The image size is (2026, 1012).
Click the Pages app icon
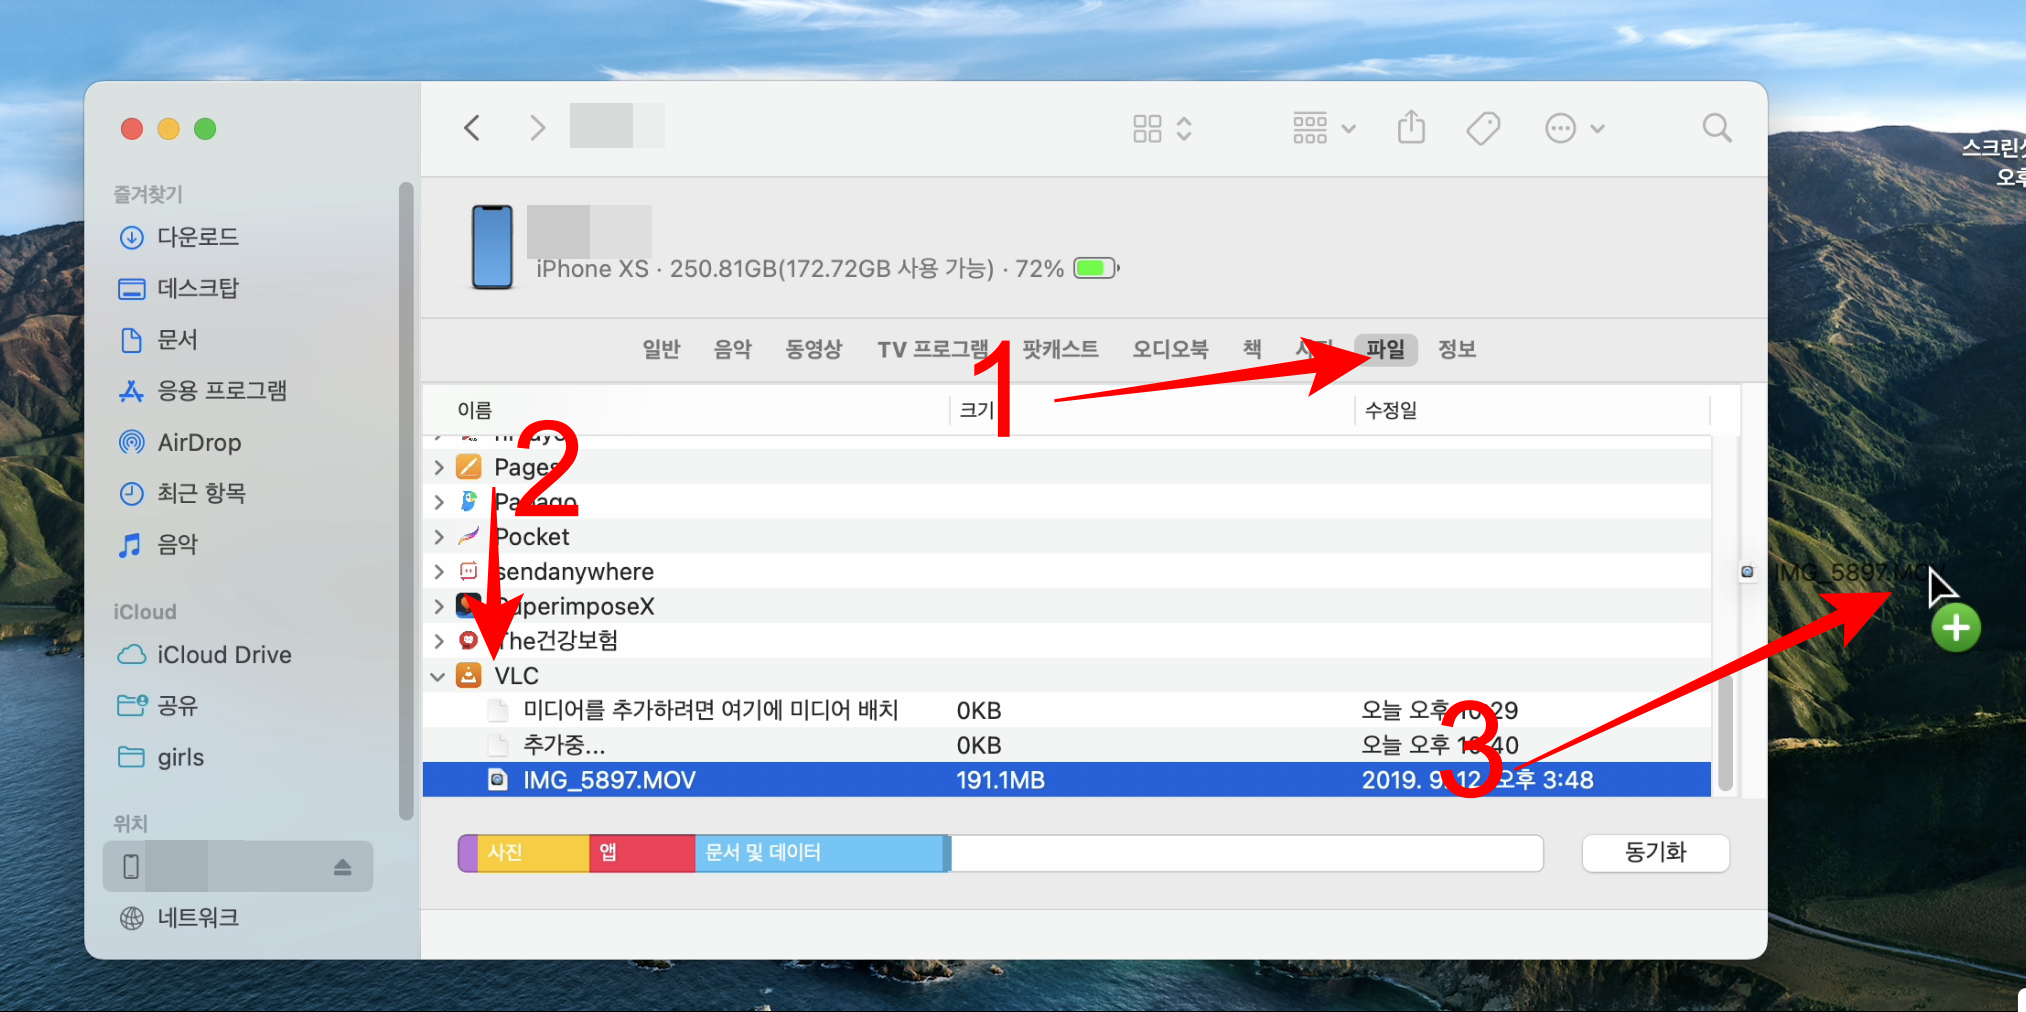(x=468, y=467)
